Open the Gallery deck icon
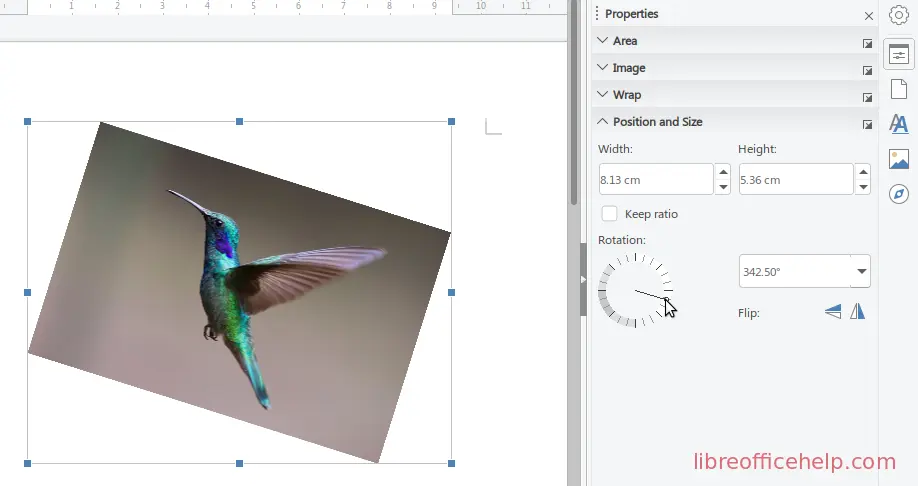The image size is (918, 486). (x=898, y=159)
